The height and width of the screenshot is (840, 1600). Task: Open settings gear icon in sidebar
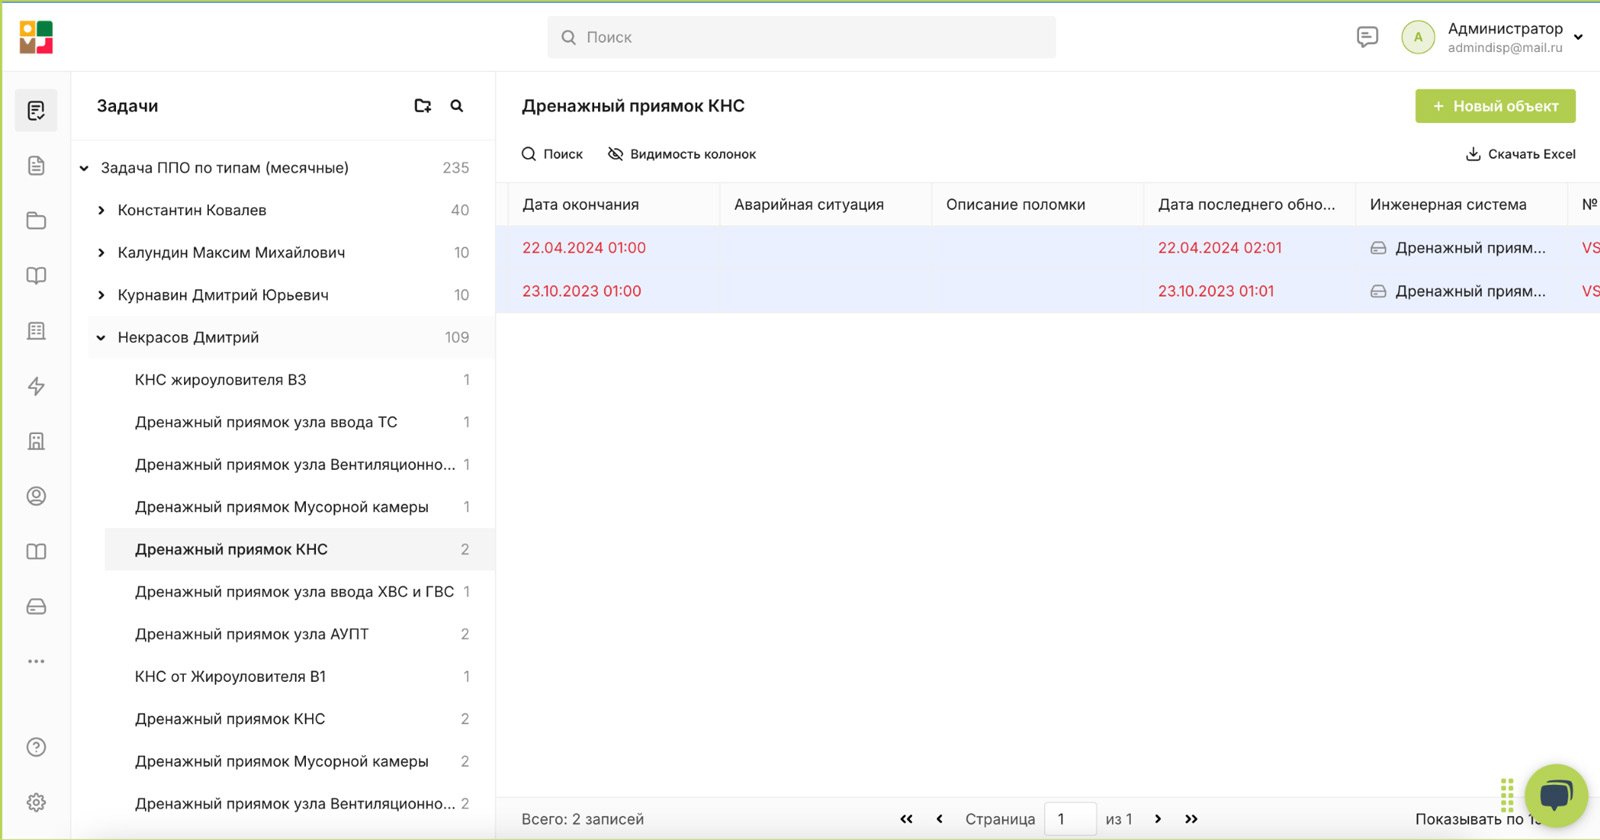[x=36, y=802]
